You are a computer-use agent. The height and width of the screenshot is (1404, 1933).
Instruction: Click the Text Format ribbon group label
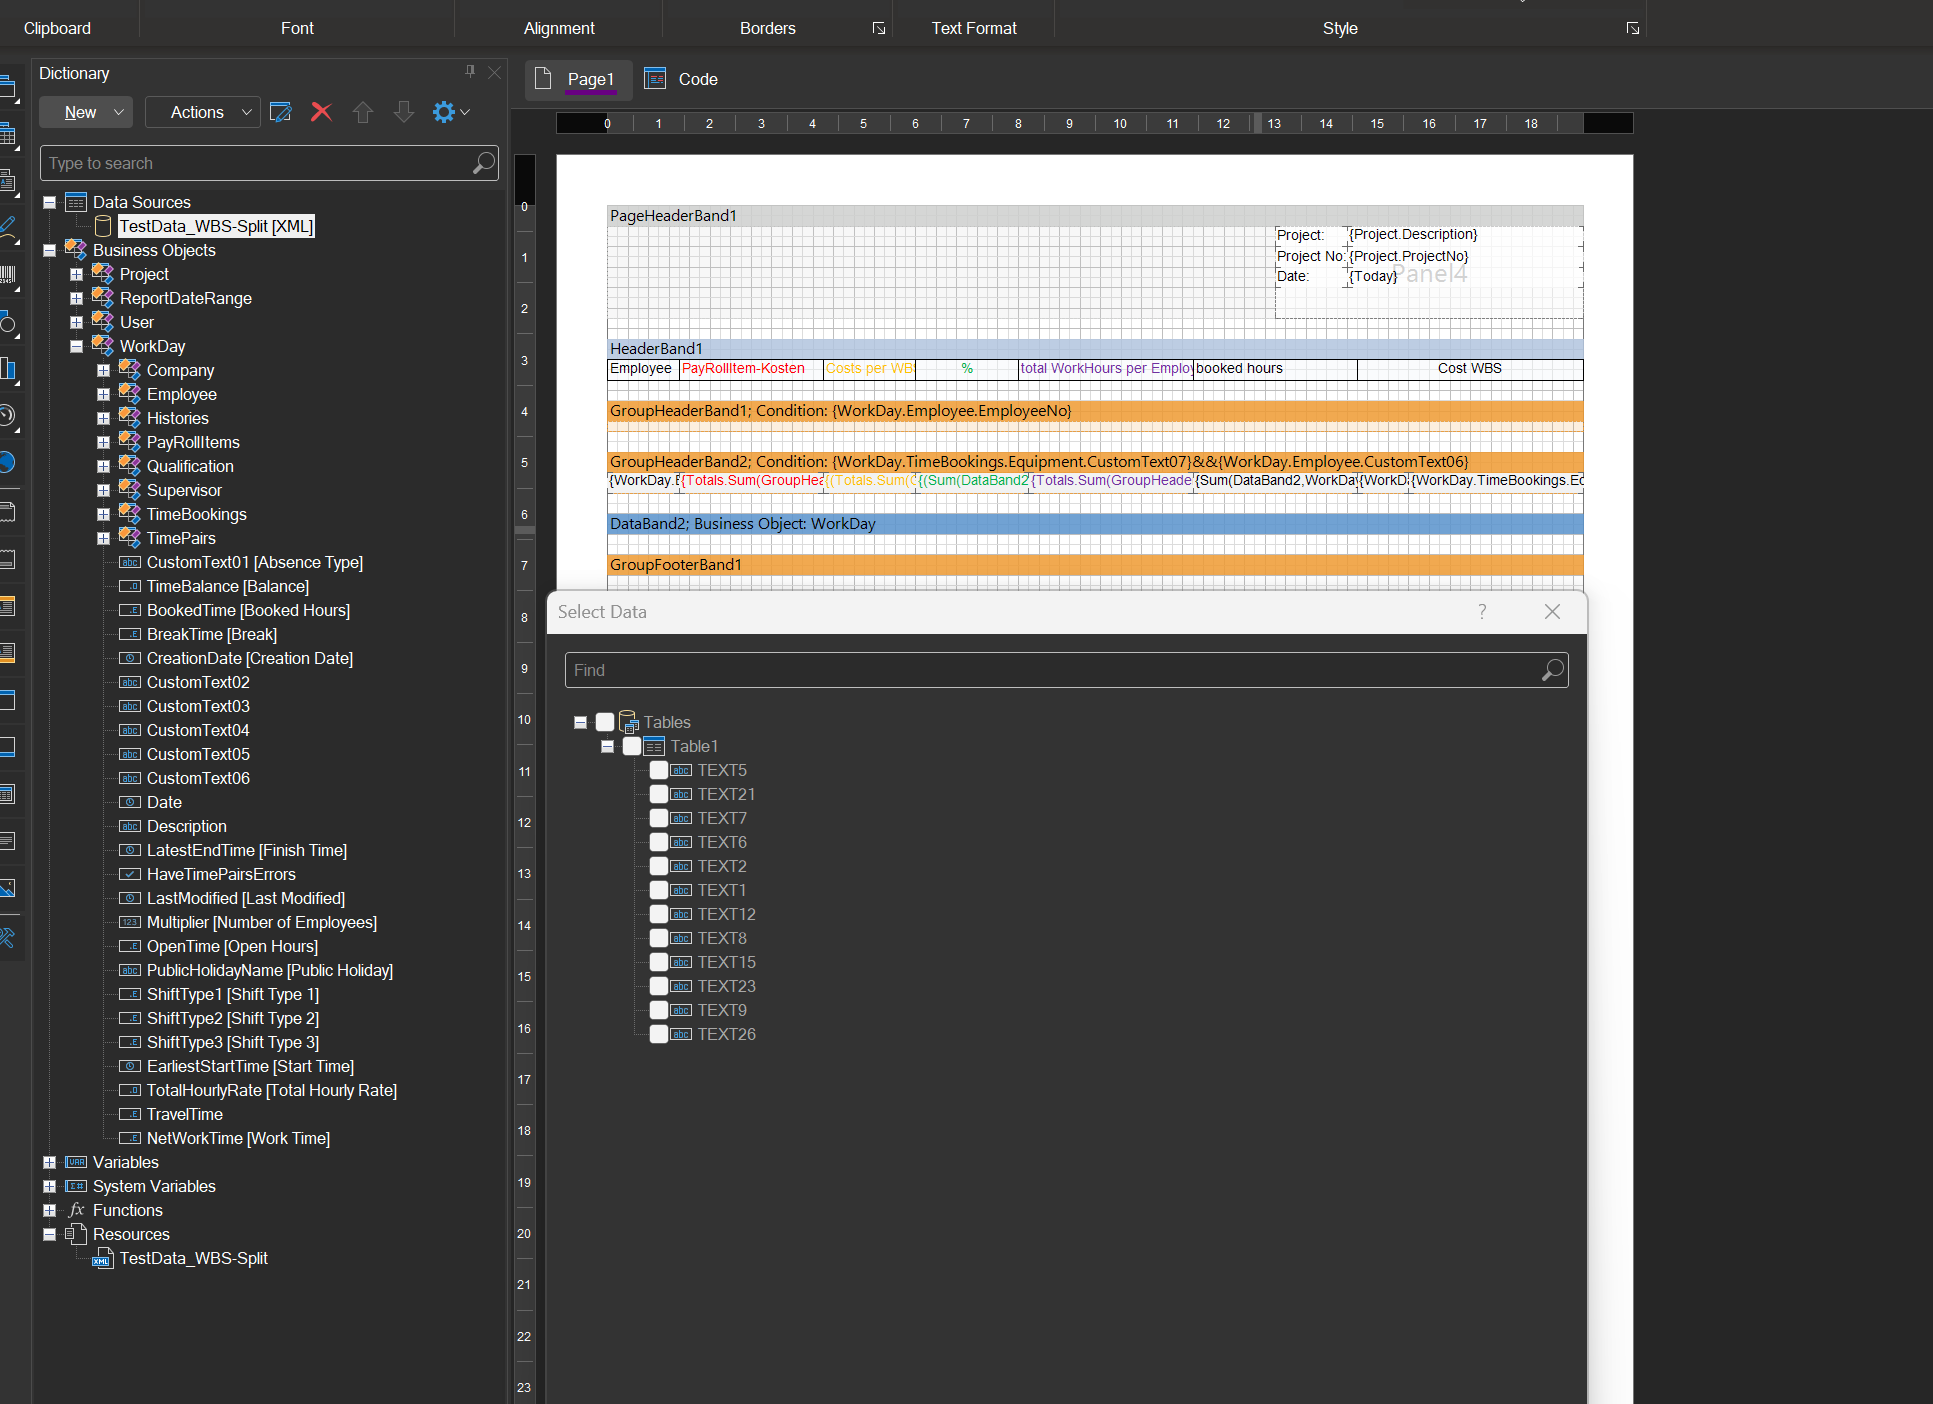tap(974, 28)
